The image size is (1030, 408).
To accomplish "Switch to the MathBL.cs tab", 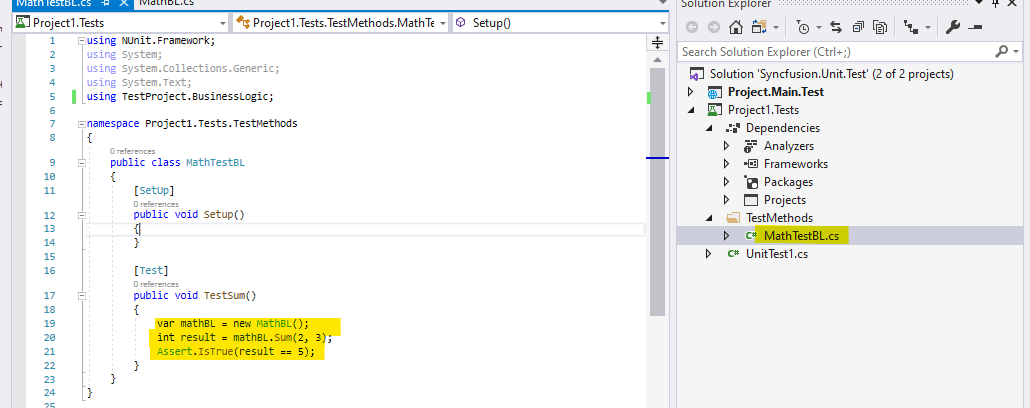I will 167,3.
